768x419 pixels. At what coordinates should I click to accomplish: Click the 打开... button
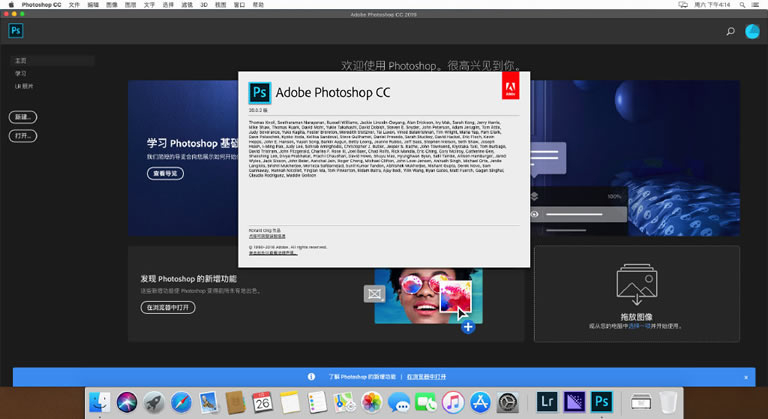pyautogui.click(x=23, y=136)
